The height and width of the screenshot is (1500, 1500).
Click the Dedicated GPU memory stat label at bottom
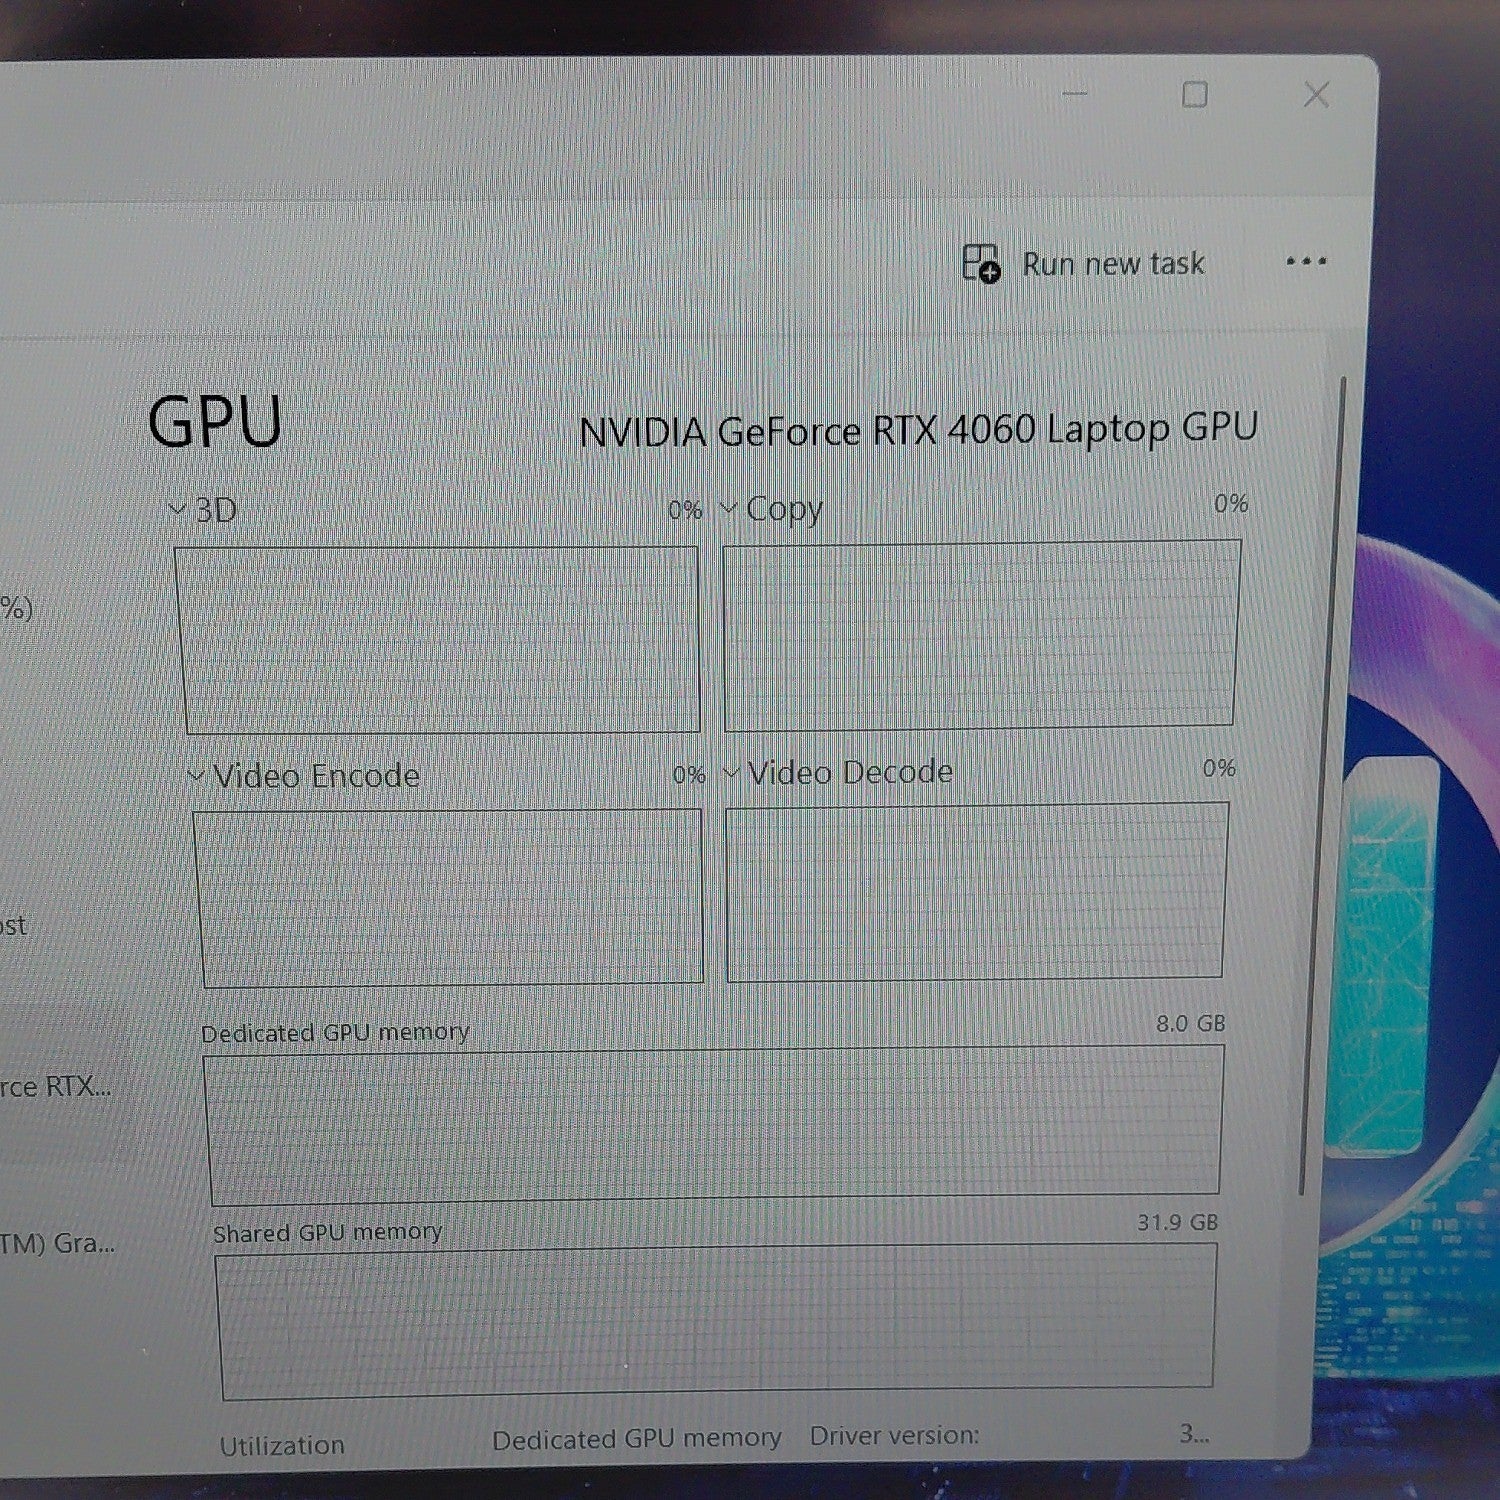point(636,1440)
